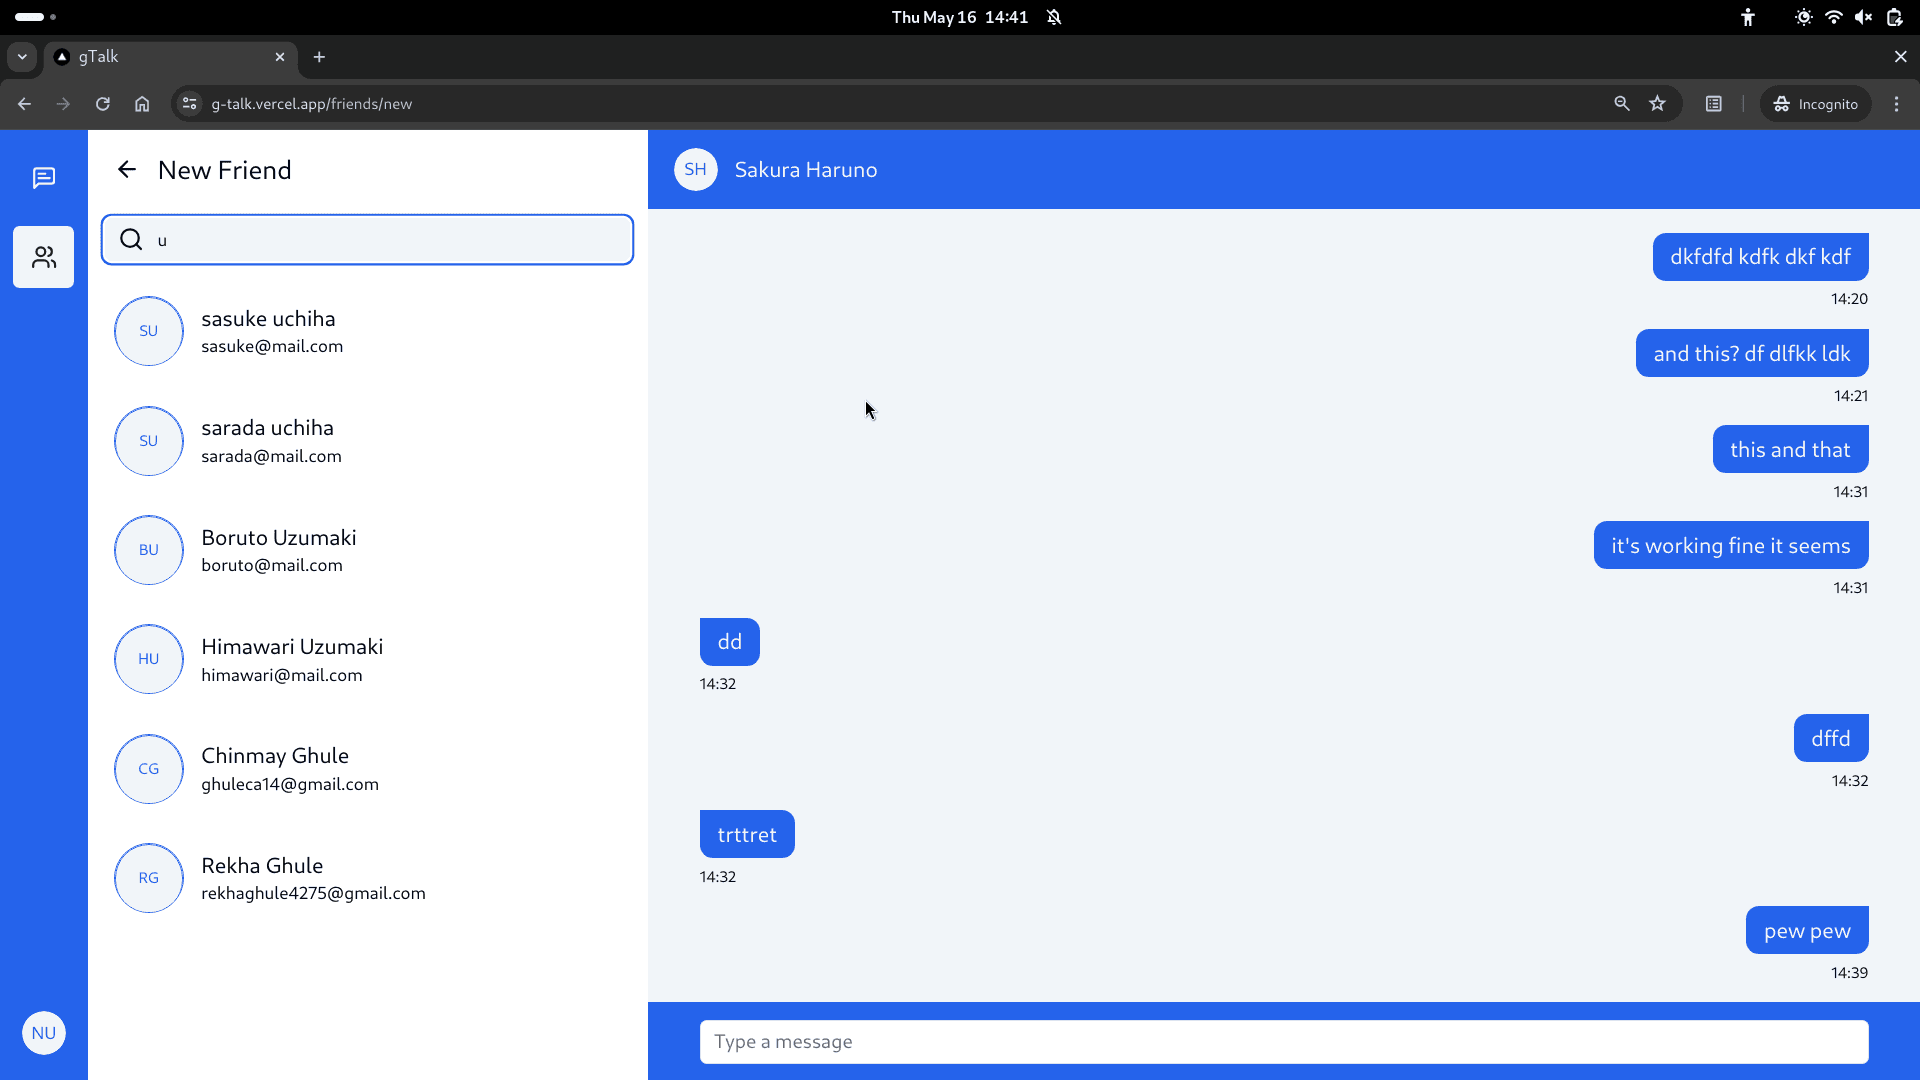1920x1080 pixels.
Task: Click the WiFi icon in system tray
Action: click(1834, 17)
